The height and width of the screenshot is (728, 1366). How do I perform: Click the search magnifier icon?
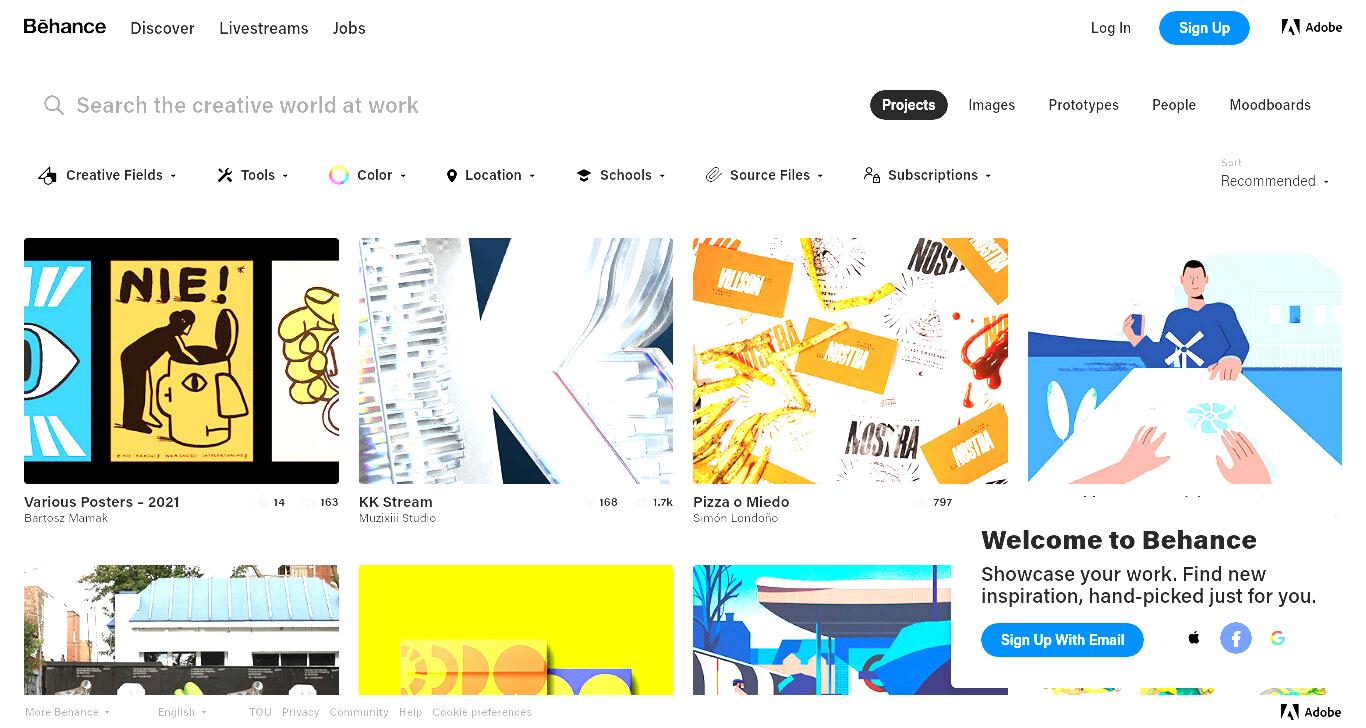[54, 105]
